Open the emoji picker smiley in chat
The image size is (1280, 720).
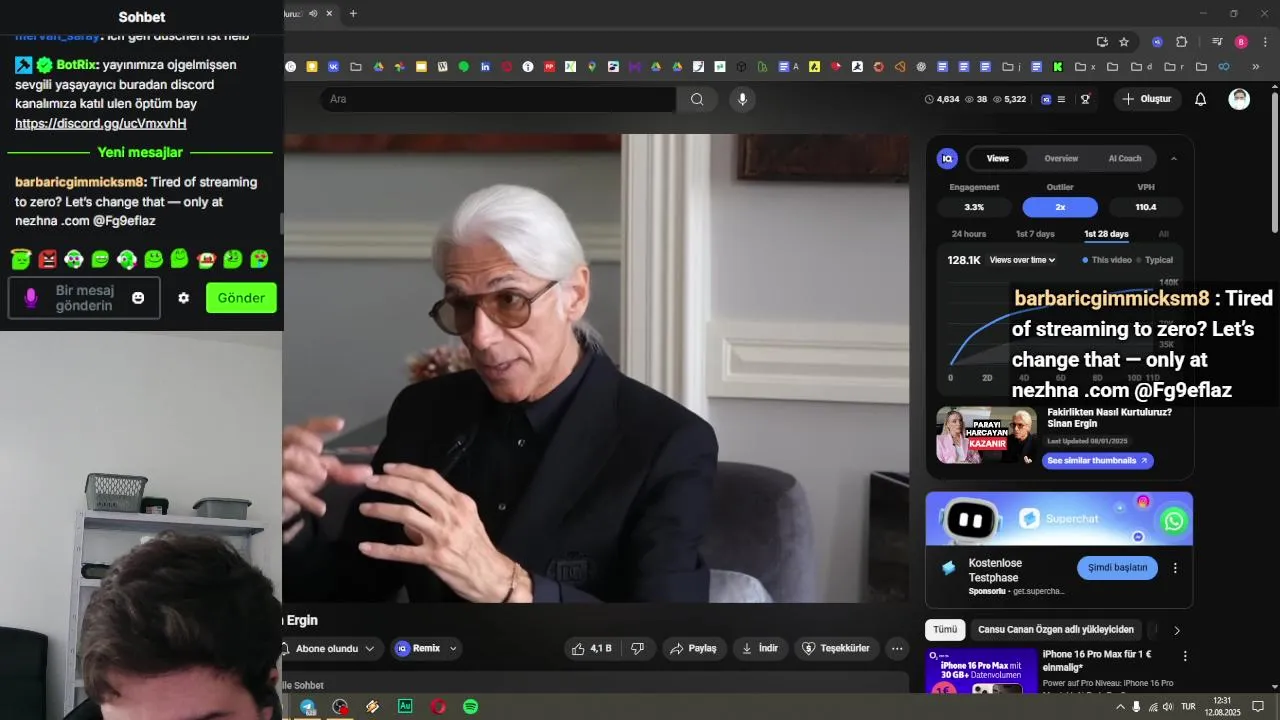138,298
